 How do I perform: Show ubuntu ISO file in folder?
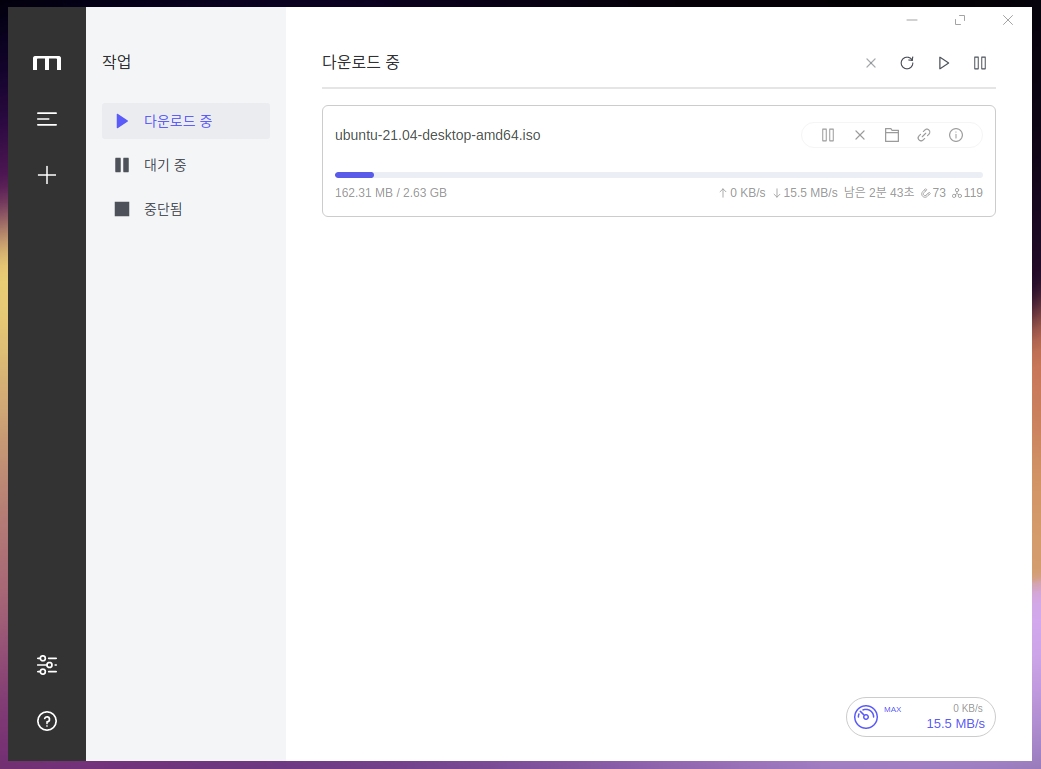click(x=892, y=135)
